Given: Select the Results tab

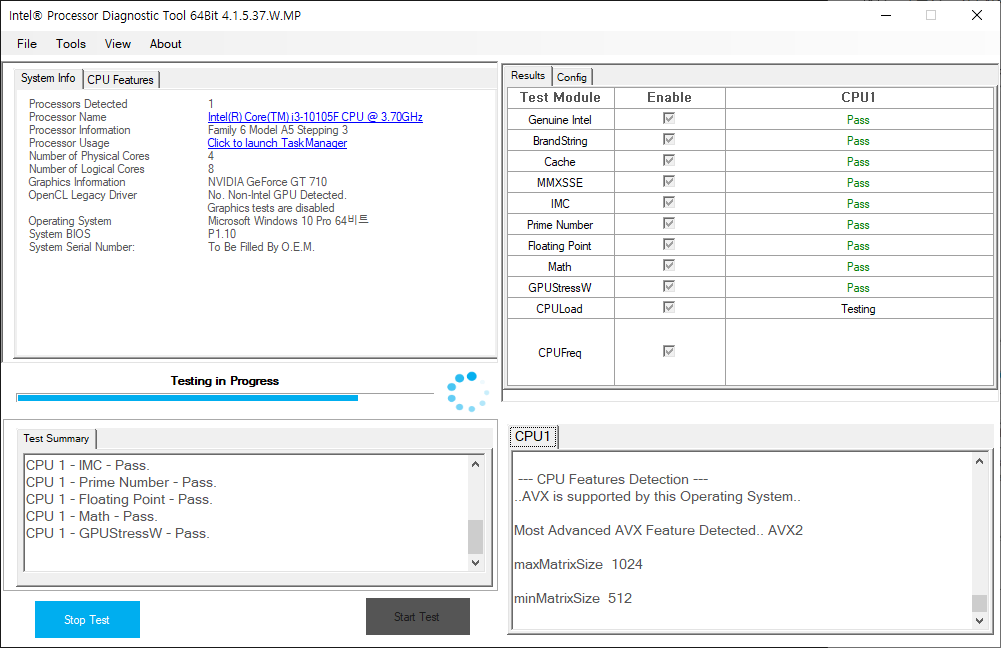Looking at the screenshot, I should [528, 75].
